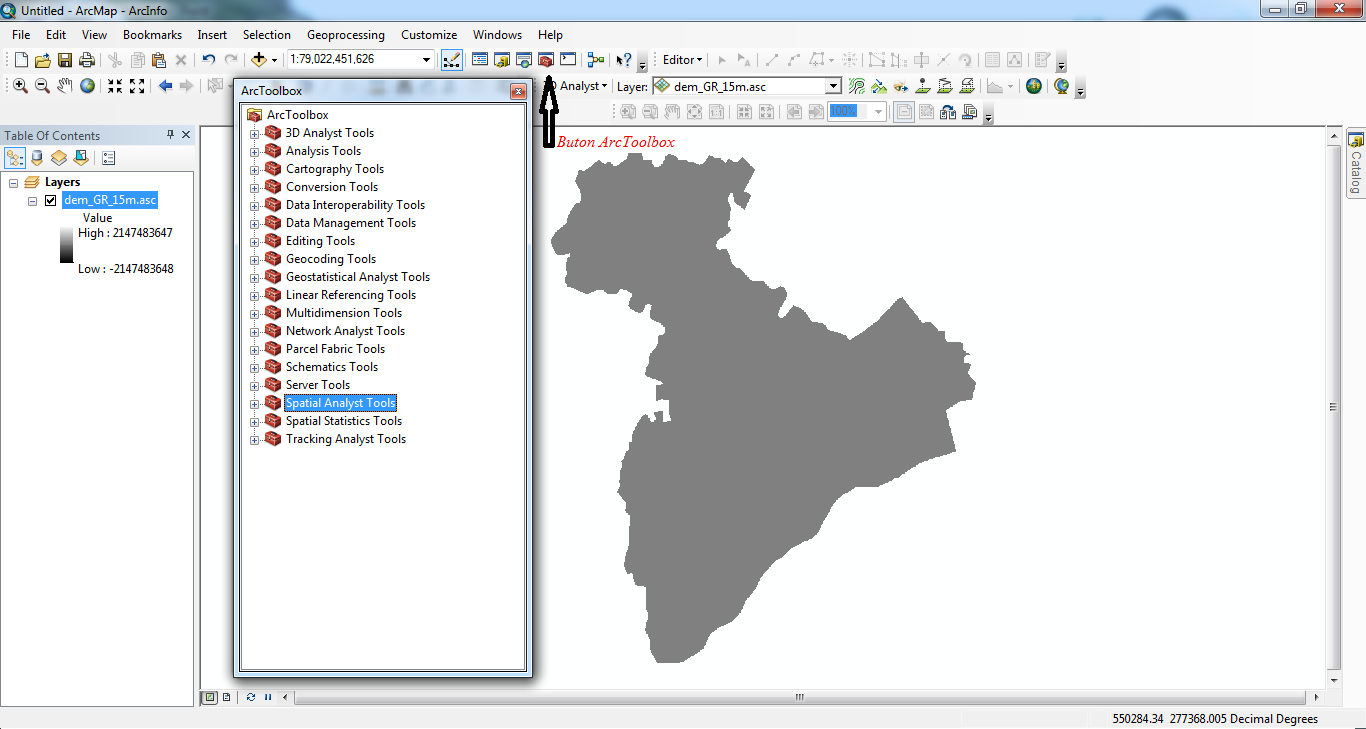
Task: Expand the Spatial Analyst Tools toolbox
Action: 255,404
